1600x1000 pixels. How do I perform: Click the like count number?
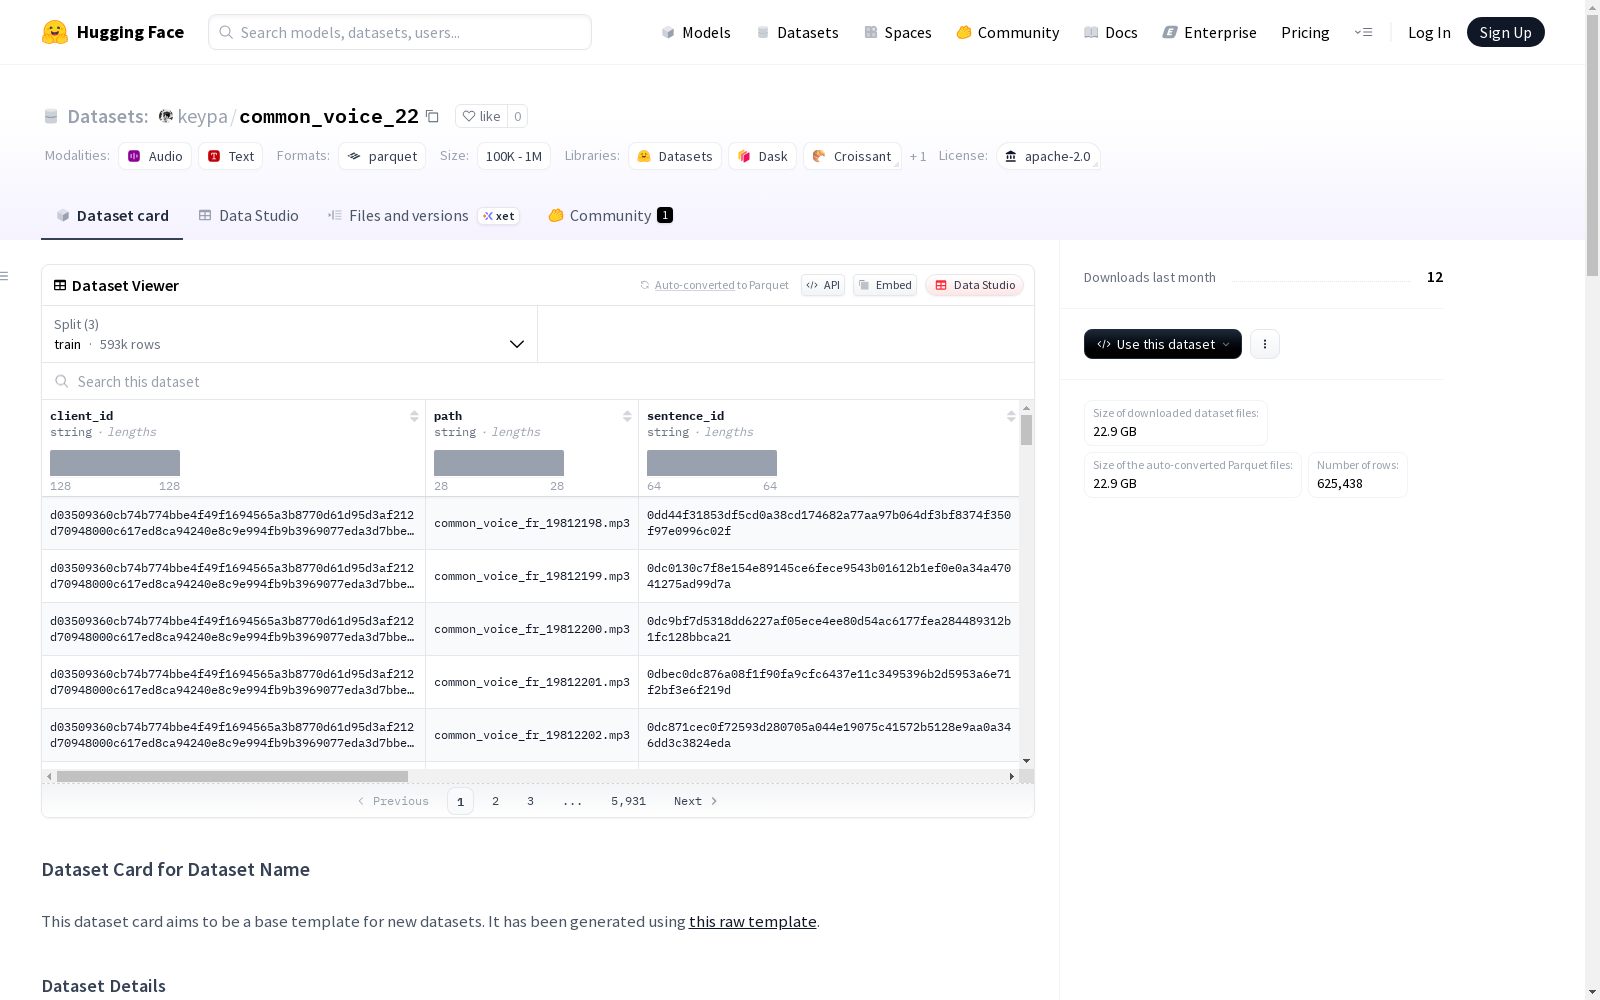tap(517, 116)
